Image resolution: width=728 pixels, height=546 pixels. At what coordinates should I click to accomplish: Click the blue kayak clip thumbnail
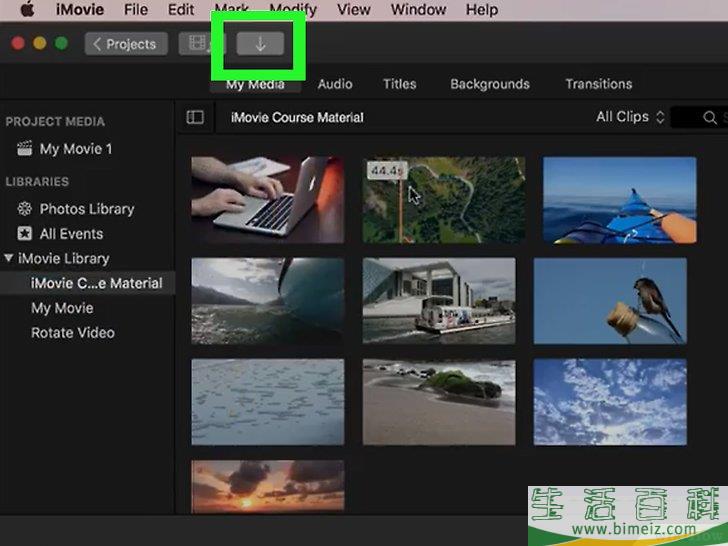click(619, 200)
